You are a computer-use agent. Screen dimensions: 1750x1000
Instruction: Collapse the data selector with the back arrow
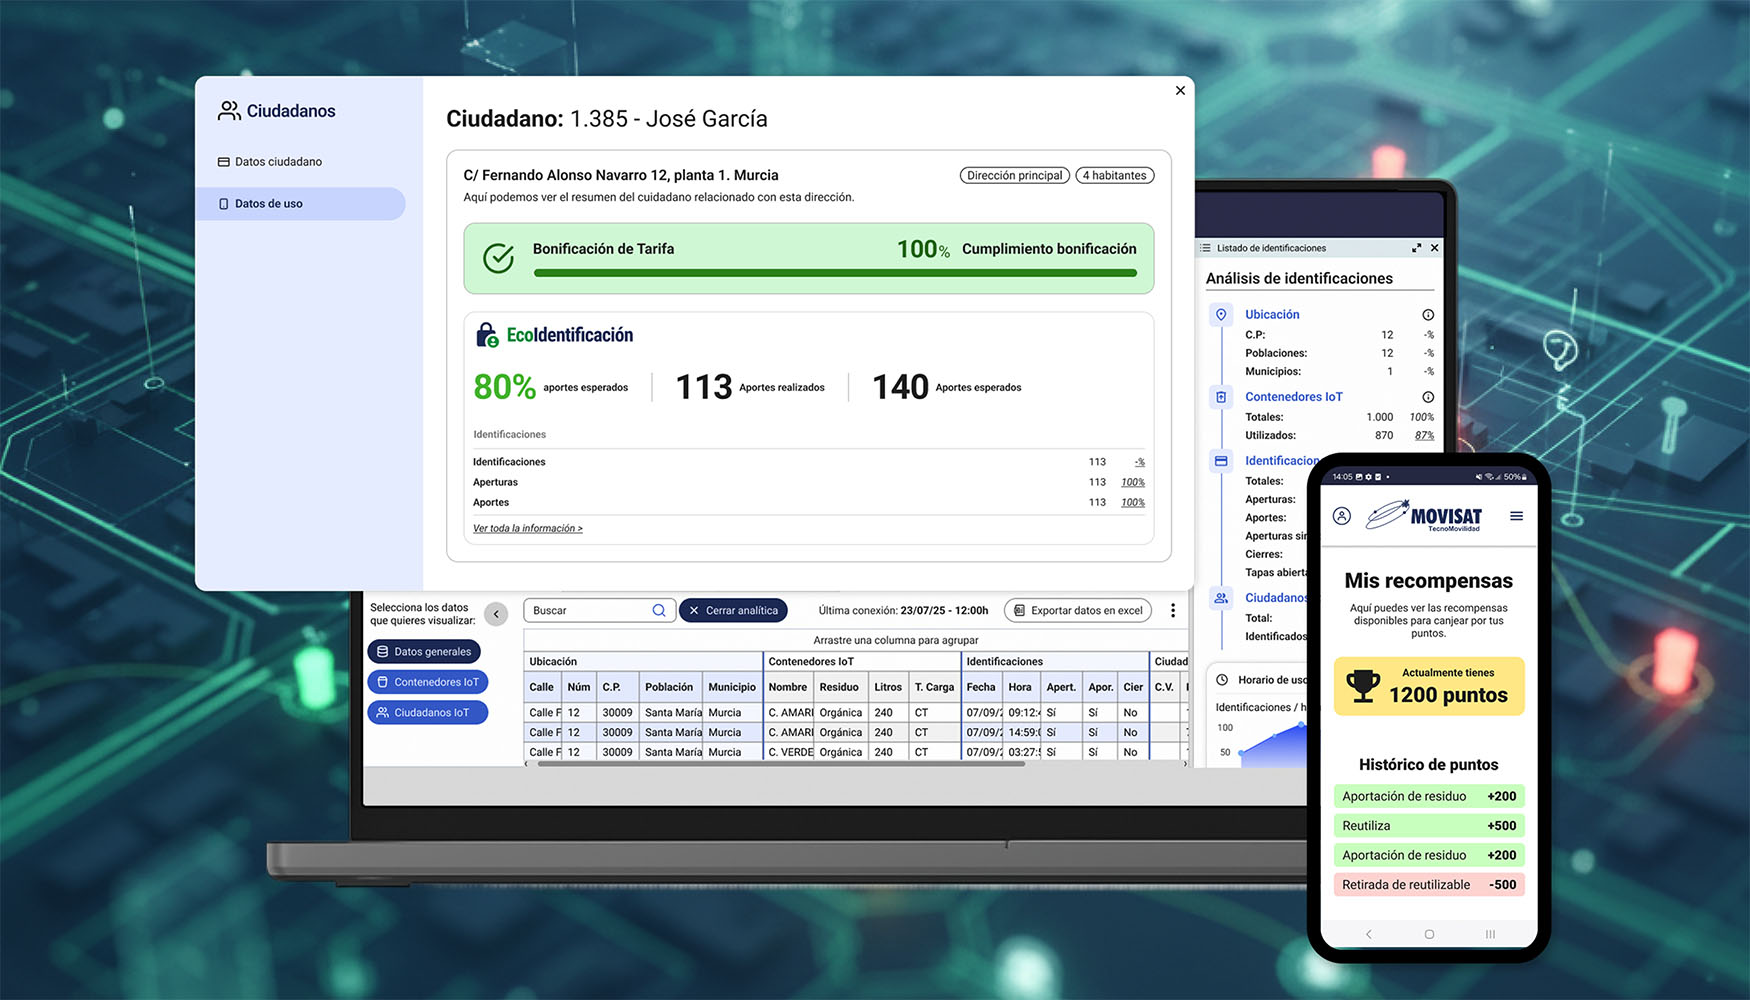496,614
